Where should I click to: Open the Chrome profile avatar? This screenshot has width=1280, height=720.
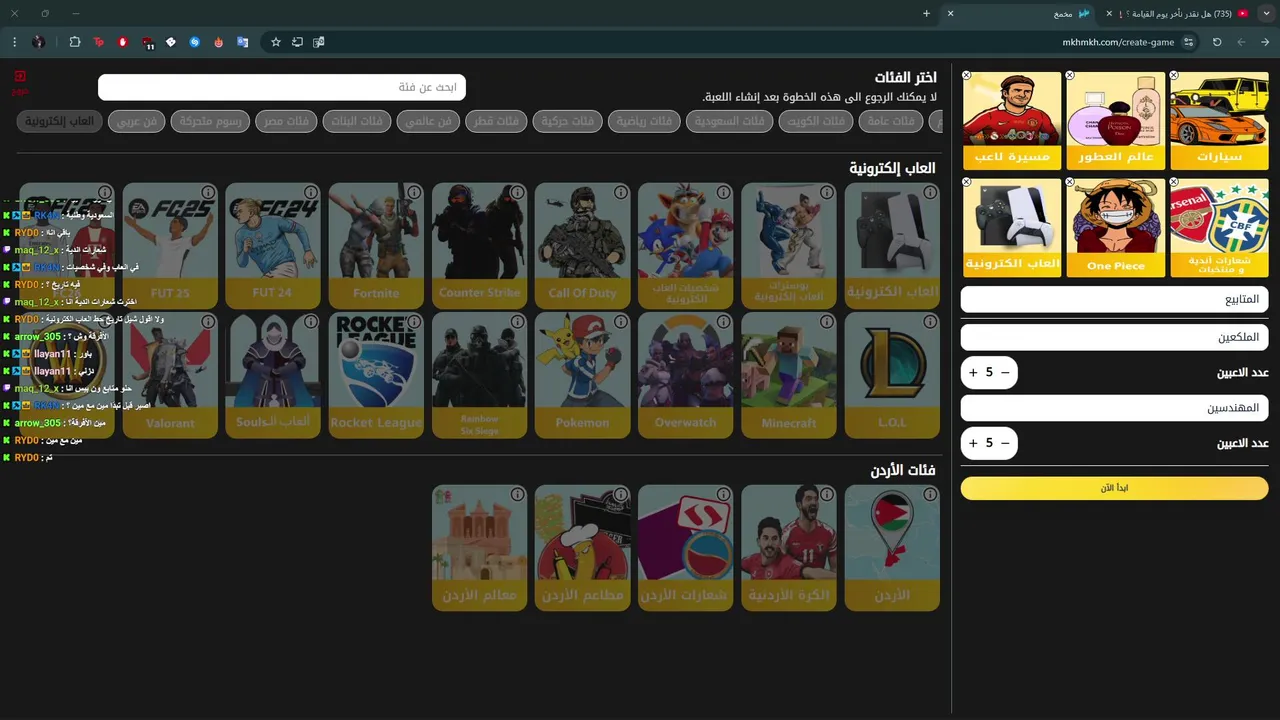click(38, 42)
